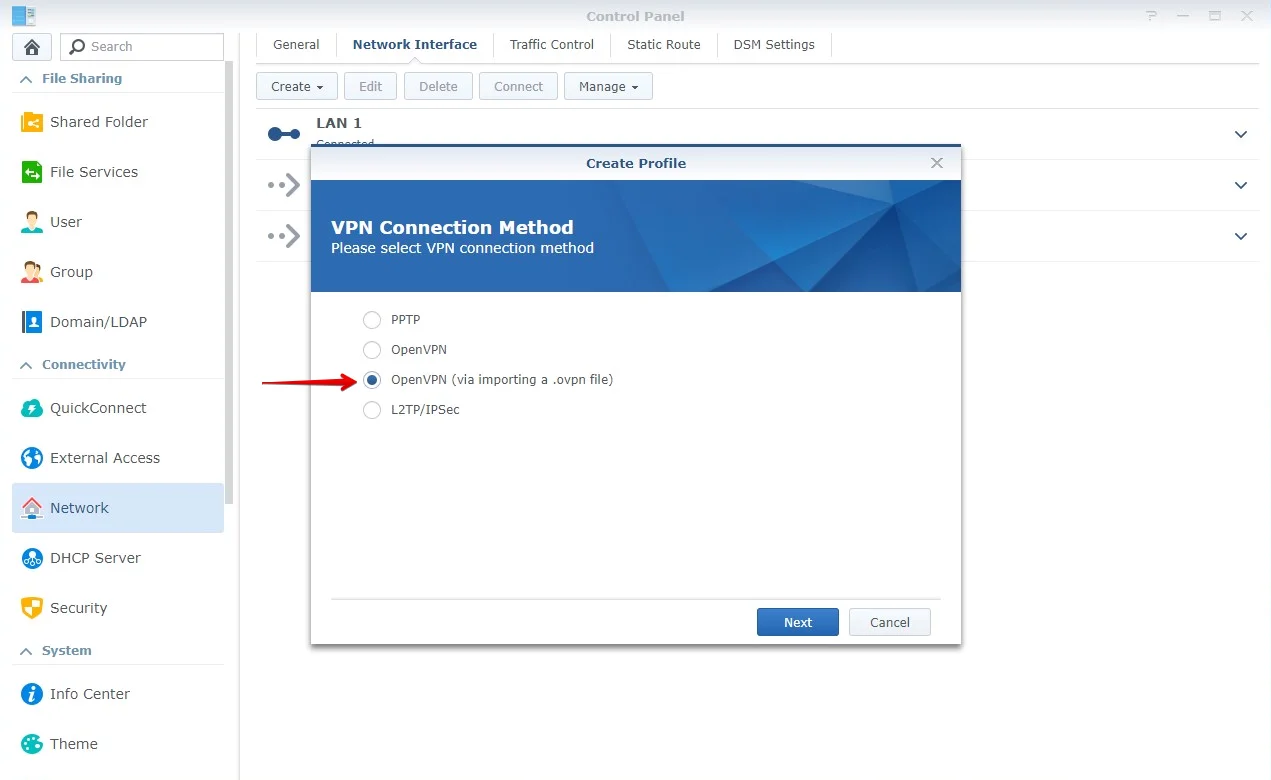Click the User icon in sidebar

pyautogui.click(x=32, y=222)
